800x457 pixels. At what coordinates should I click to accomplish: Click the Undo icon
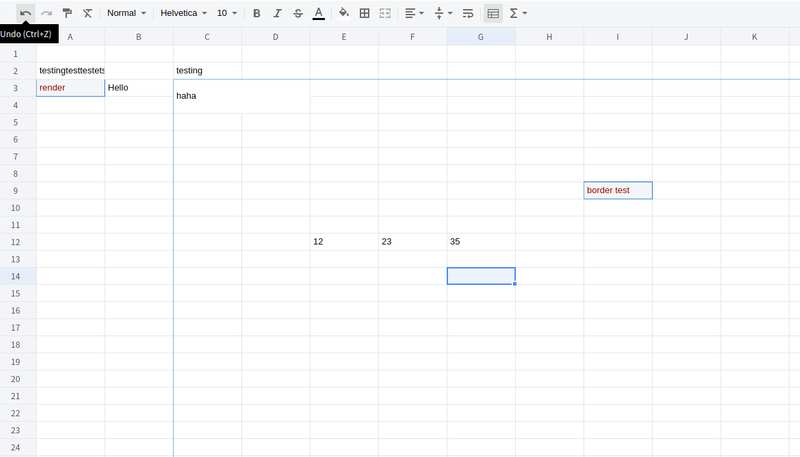(26, 13)
